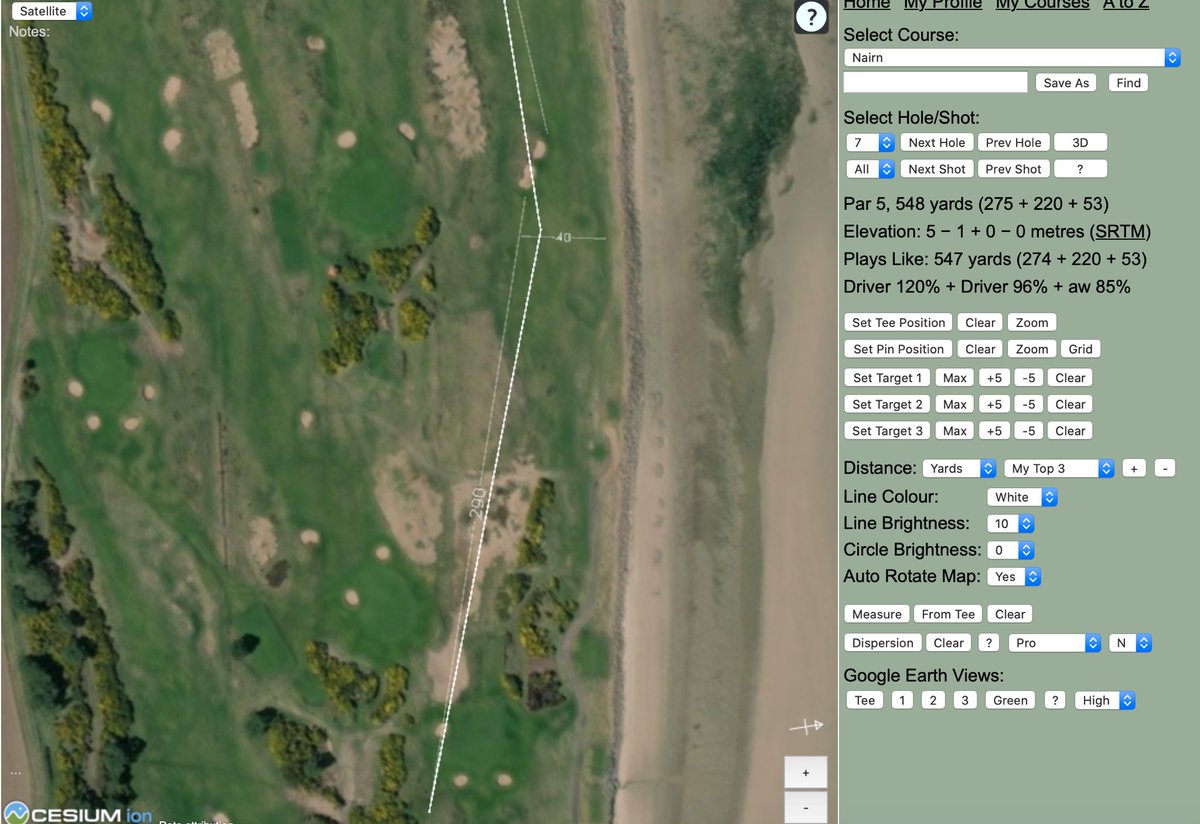1200x824 pixels.
Task: Show shot Dispersion
Action: pos(883,643)
